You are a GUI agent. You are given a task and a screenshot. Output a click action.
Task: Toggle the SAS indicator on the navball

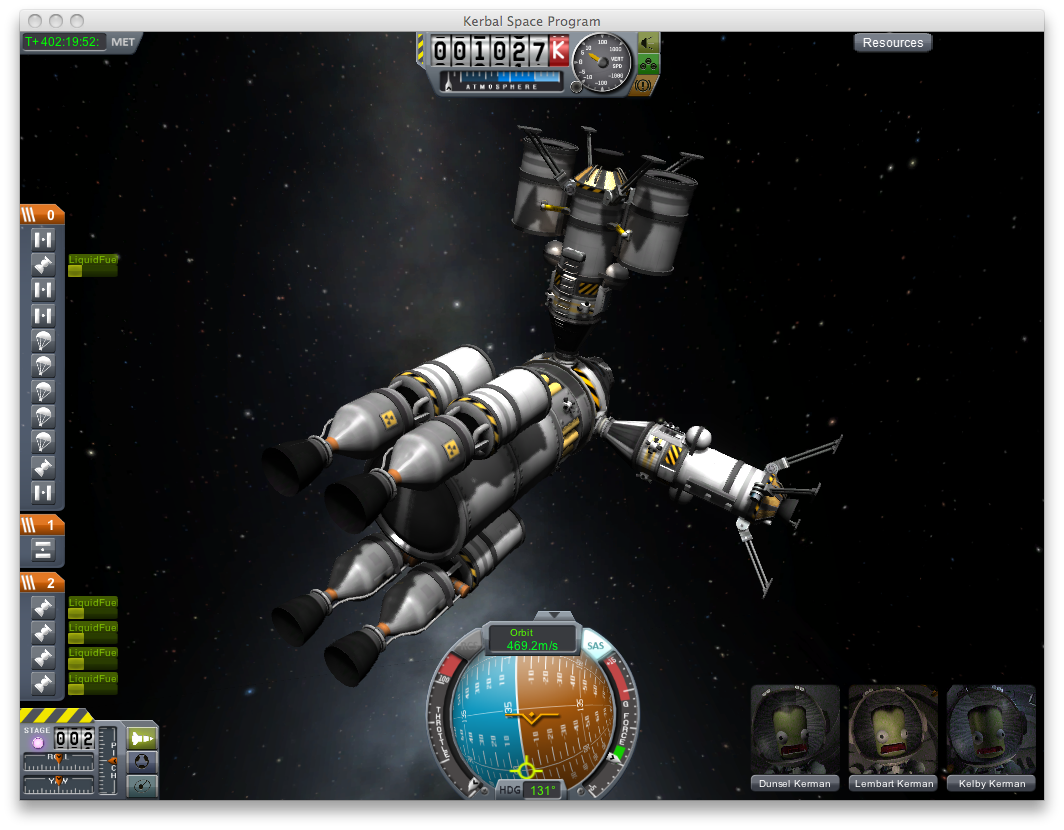pos(595,645)
